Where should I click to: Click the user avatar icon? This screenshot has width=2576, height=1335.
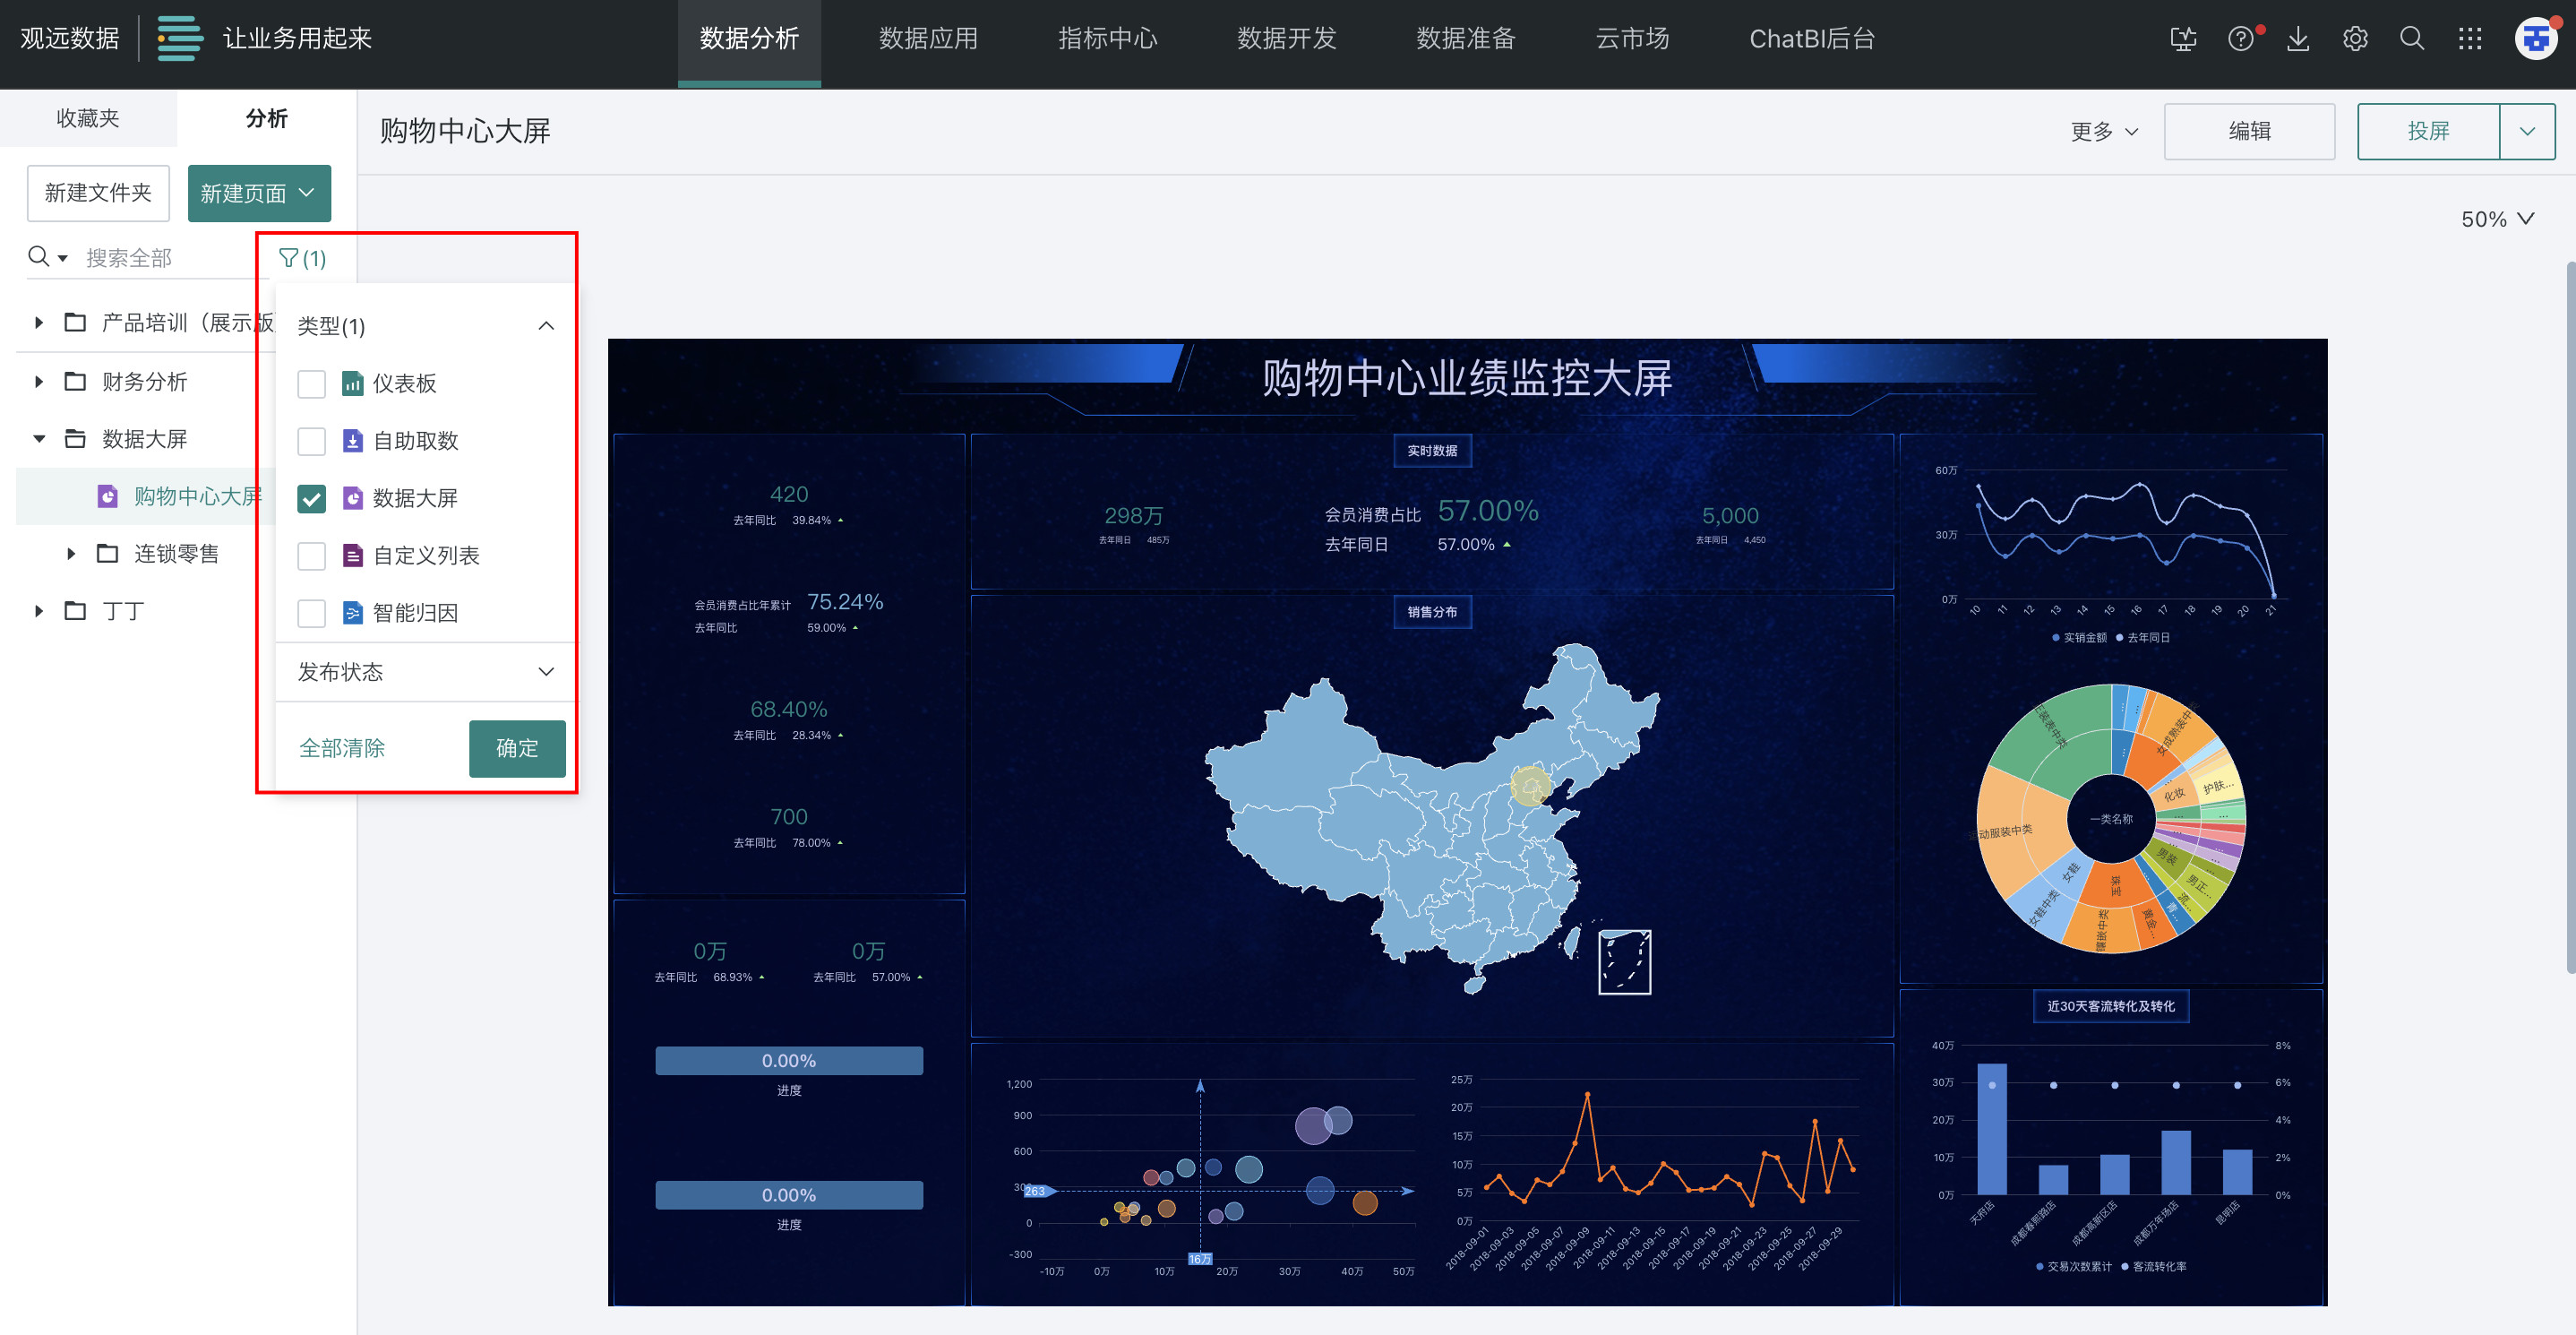point(2535,39)
